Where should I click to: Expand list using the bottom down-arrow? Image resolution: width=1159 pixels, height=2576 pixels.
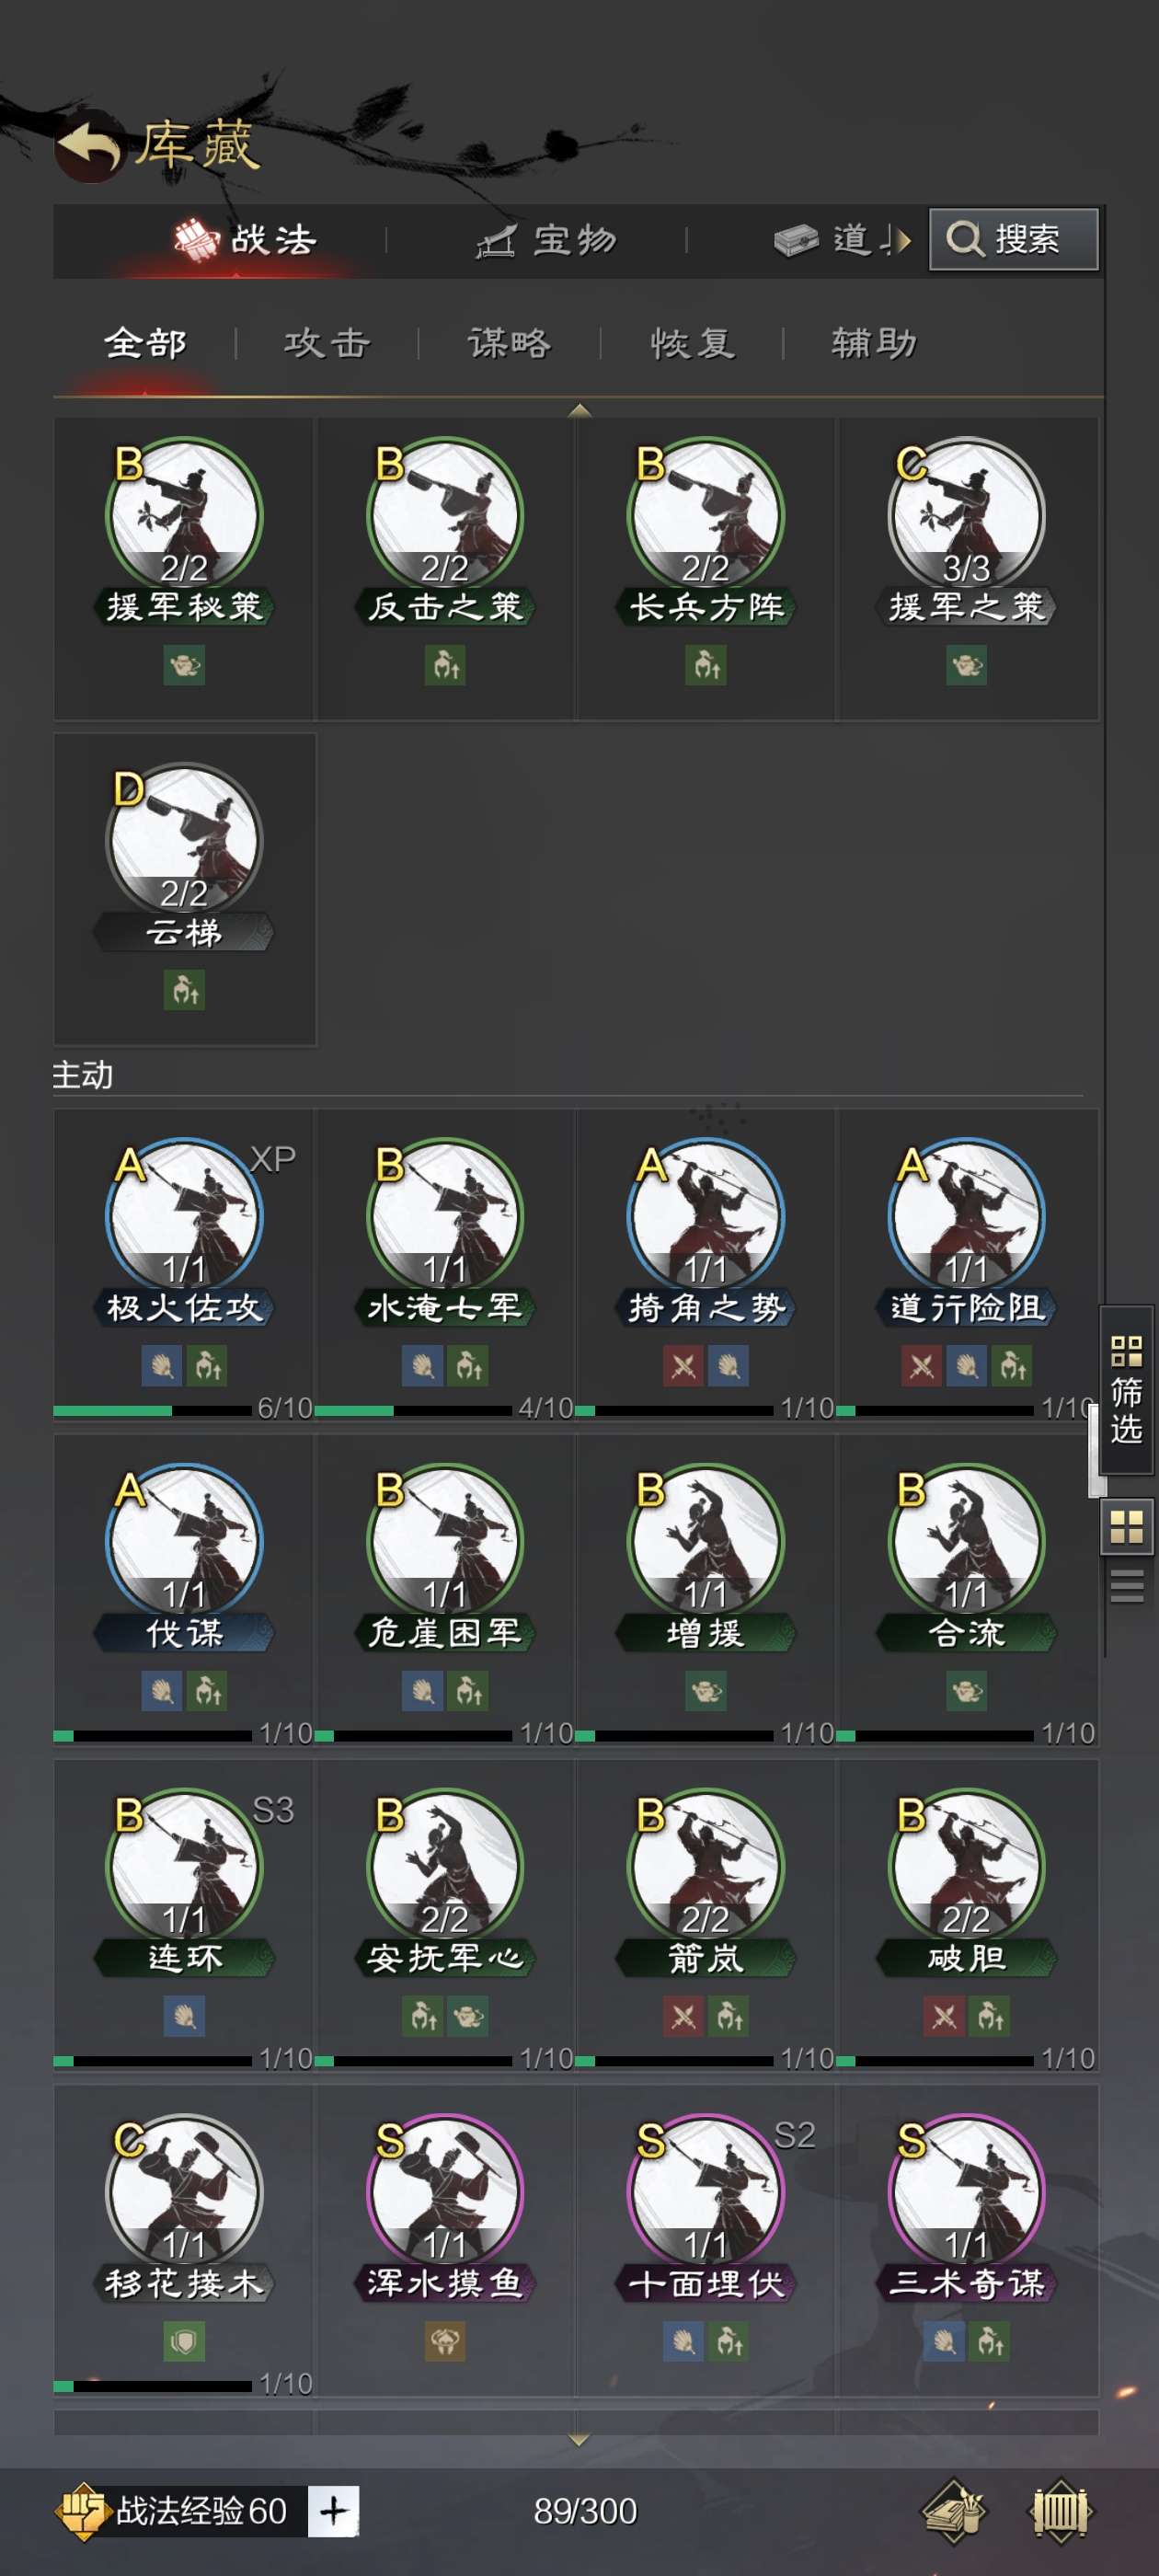coord(579,2440)
